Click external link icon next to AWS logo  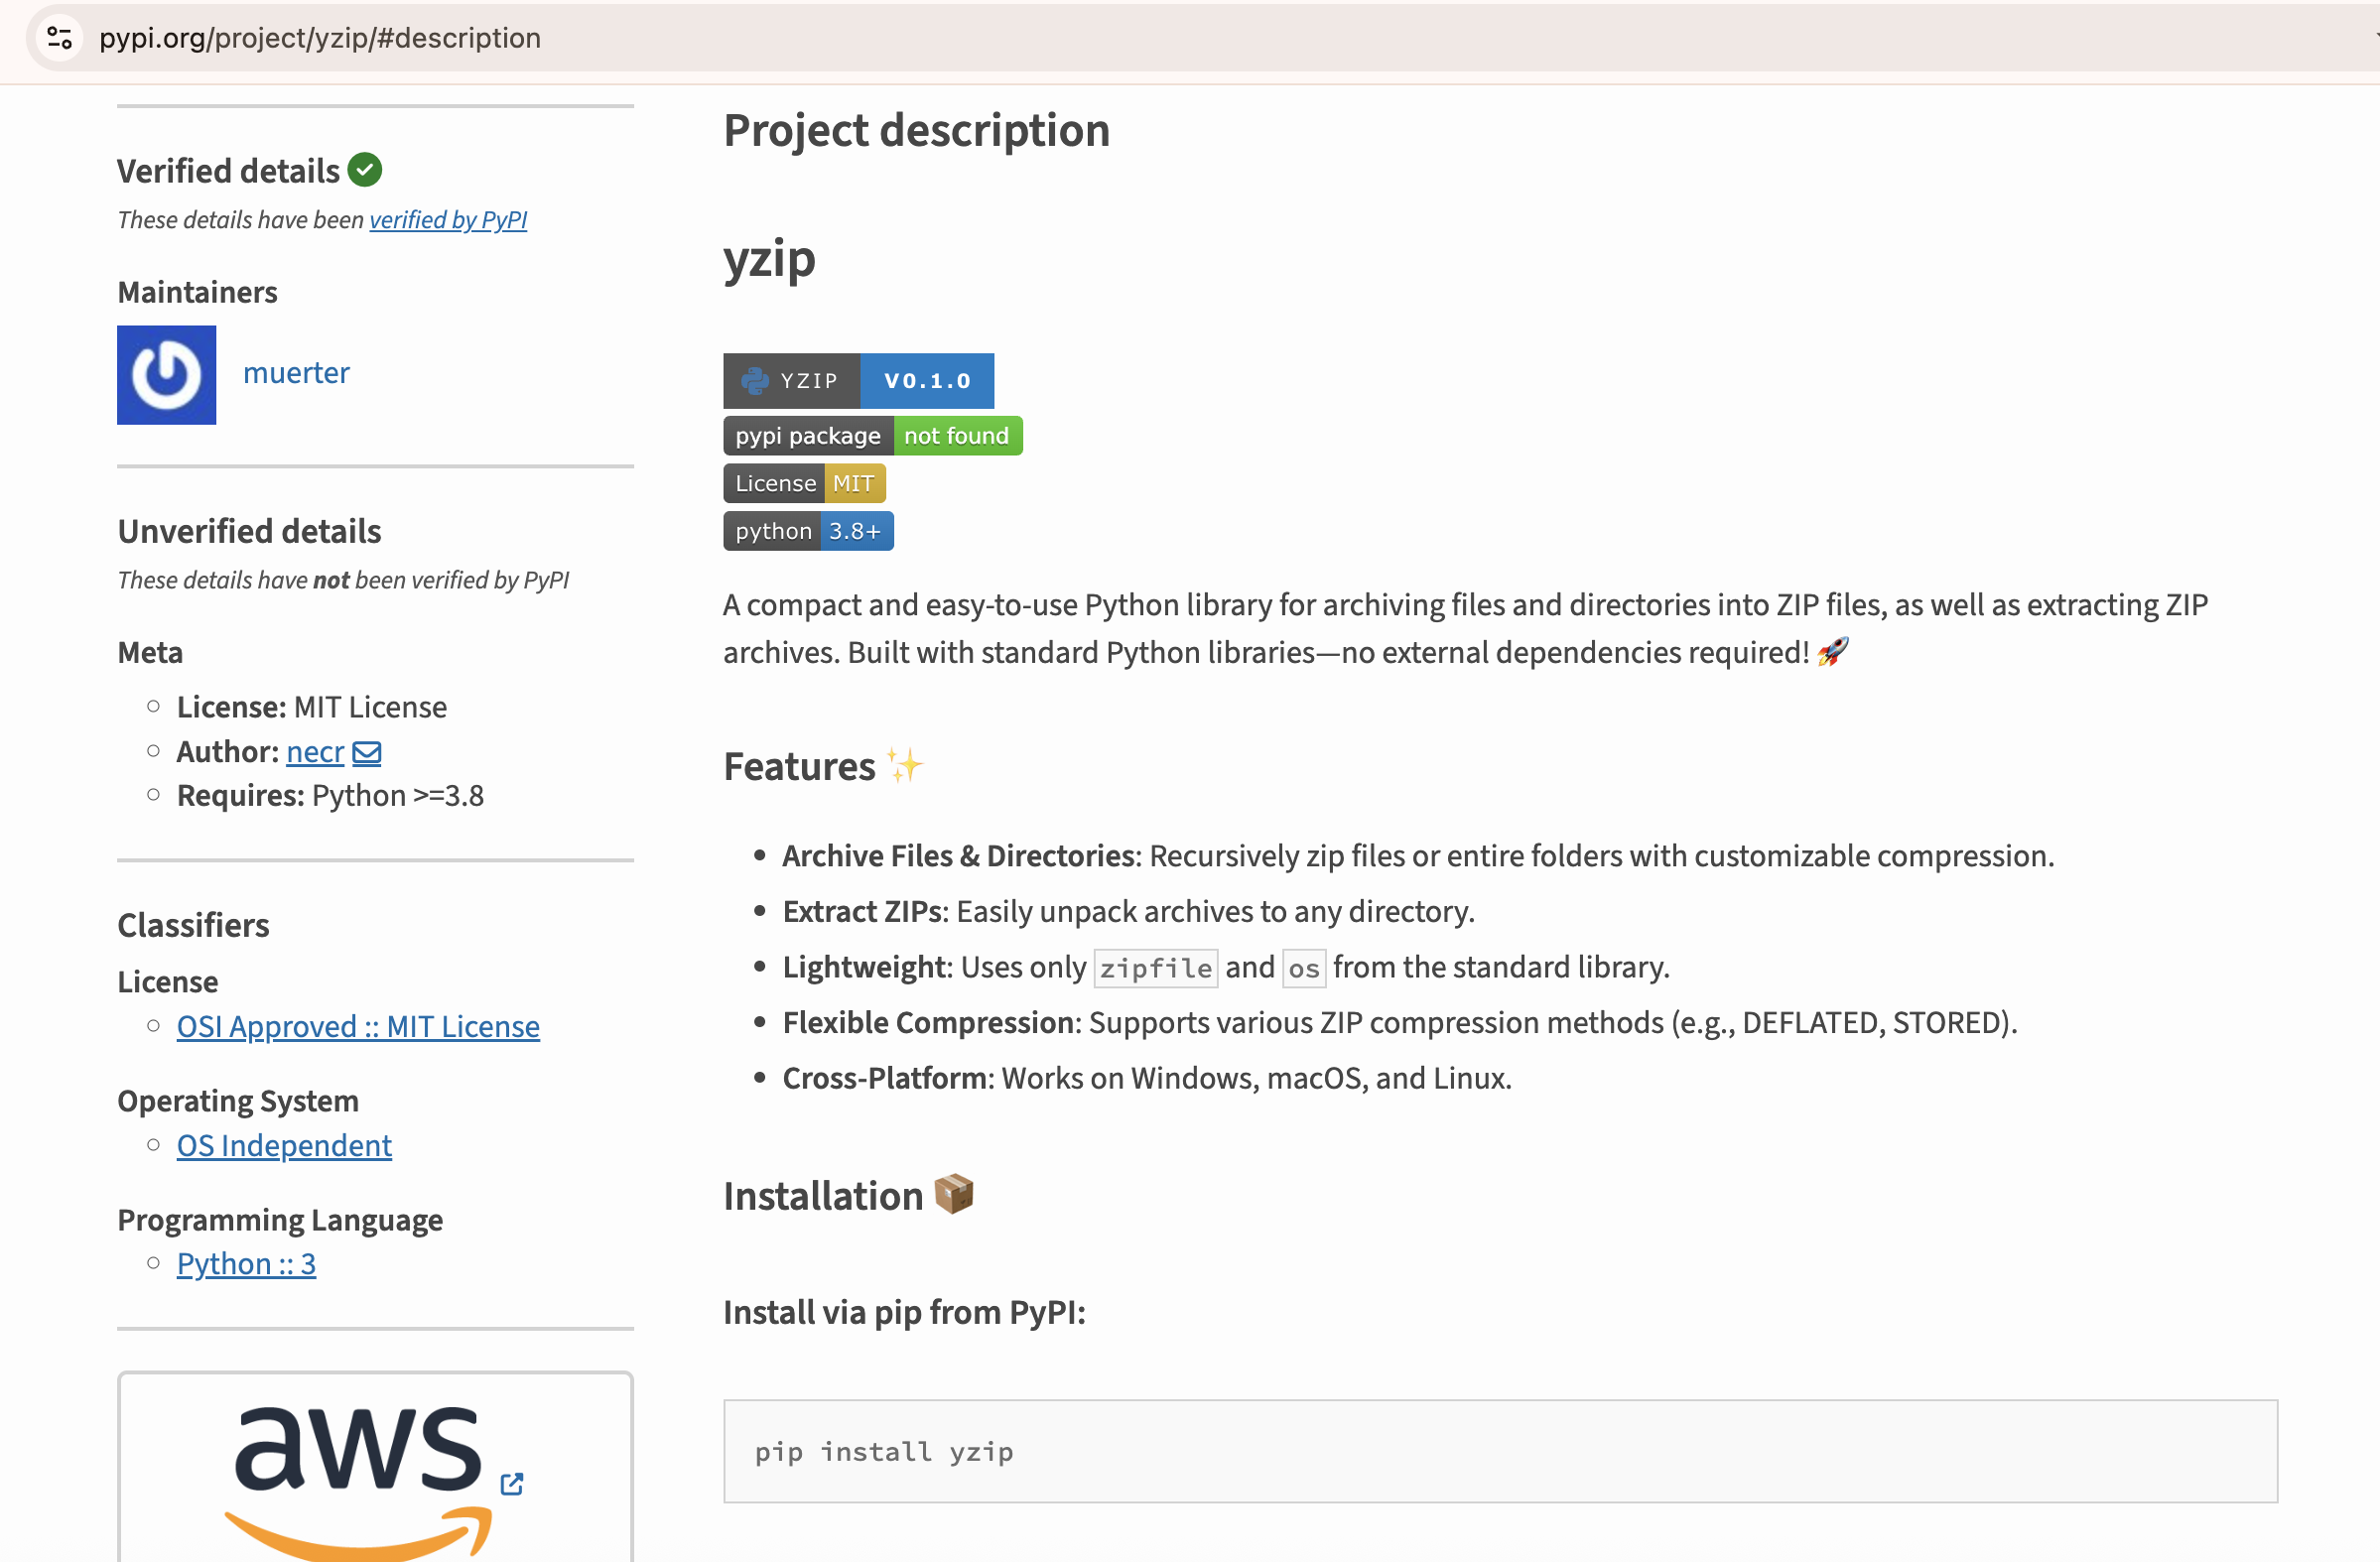click(x=512, y=1484)
